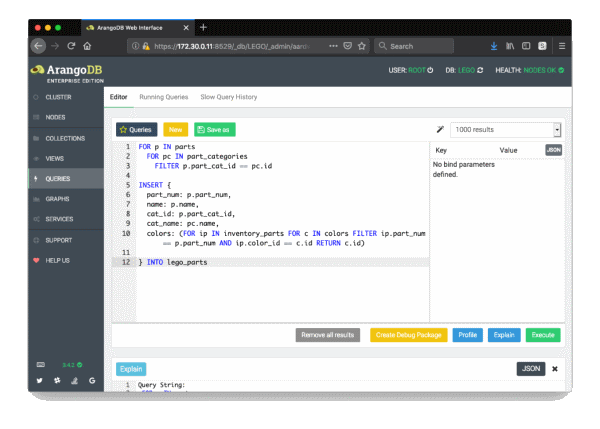
Task: Click the browser forward arrow
Action: (x=55, y=46)
